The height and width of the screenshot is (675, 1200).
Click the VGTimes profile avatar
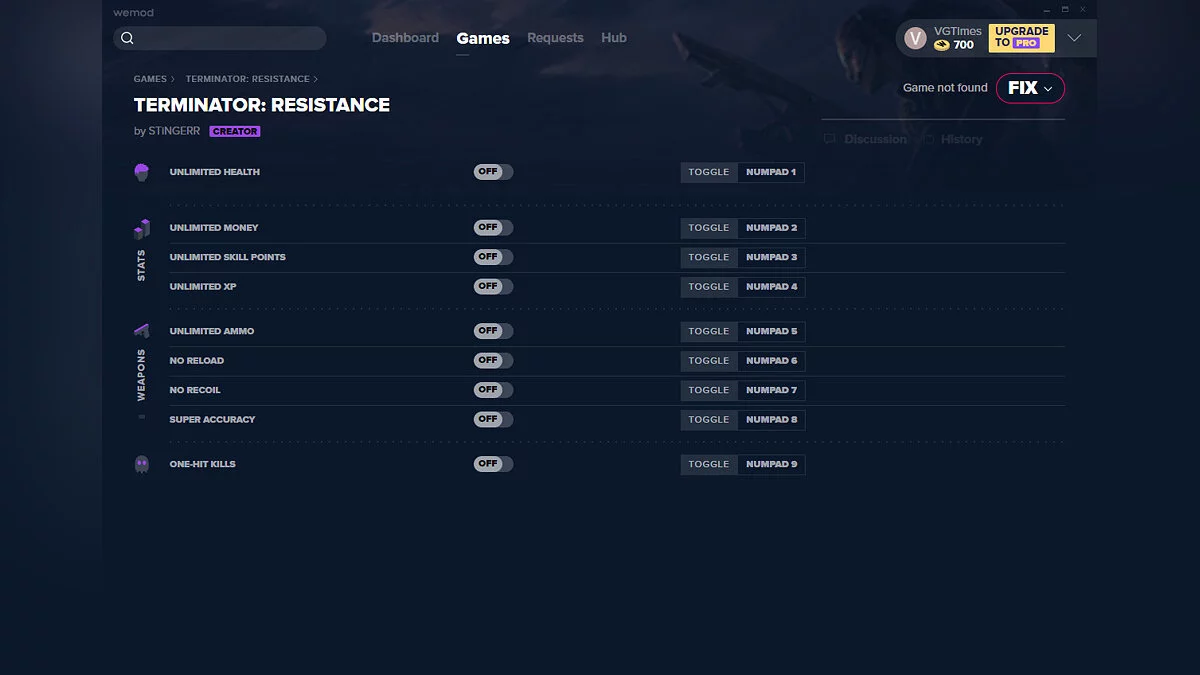[914, 37]
